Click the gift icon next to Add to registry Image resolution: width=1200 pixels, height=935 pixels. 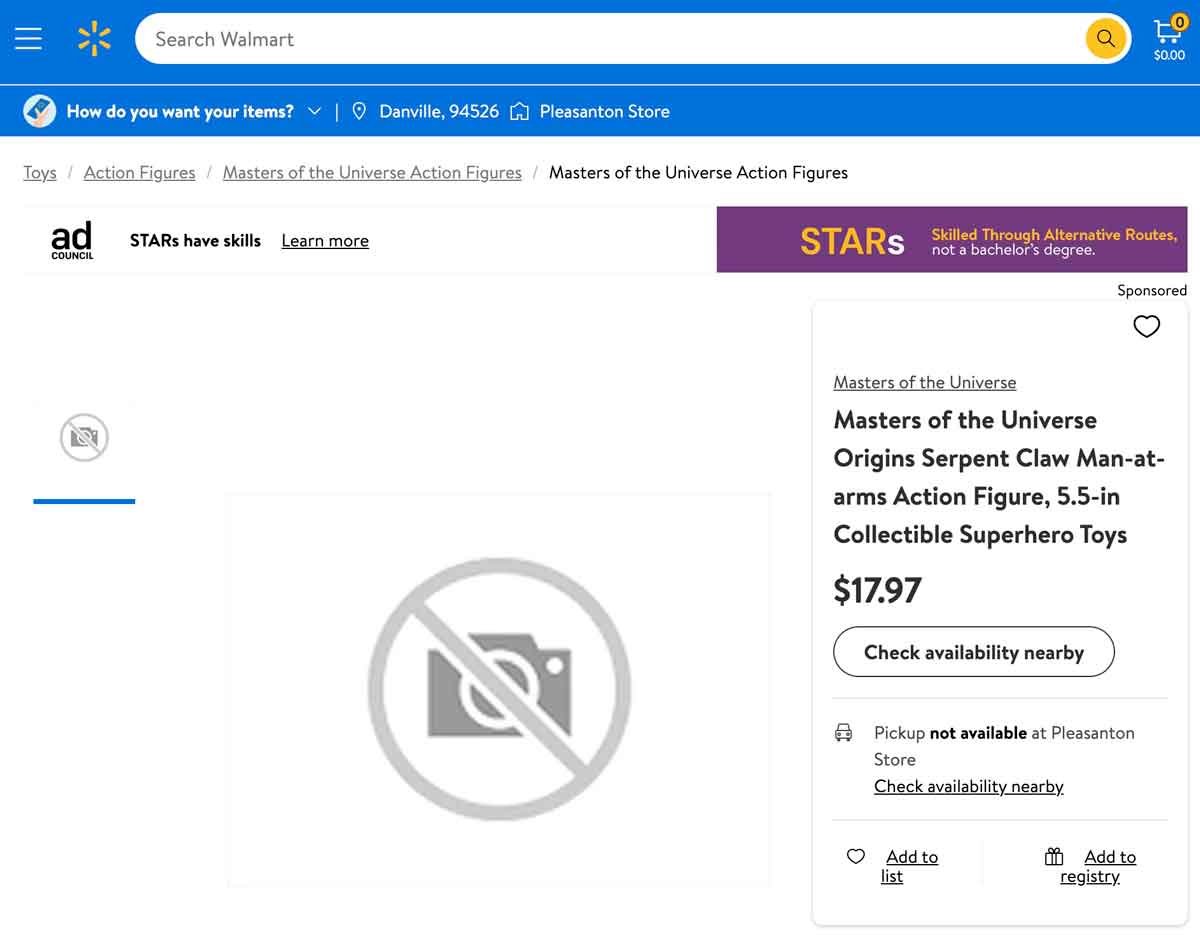tap(1053, 857)
